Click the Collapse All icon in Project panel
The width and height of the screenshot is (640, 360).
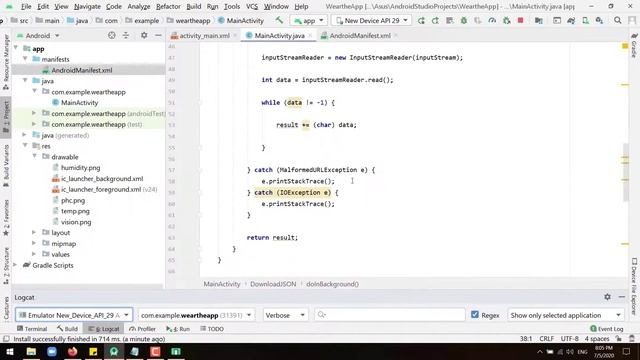(126, 36)
